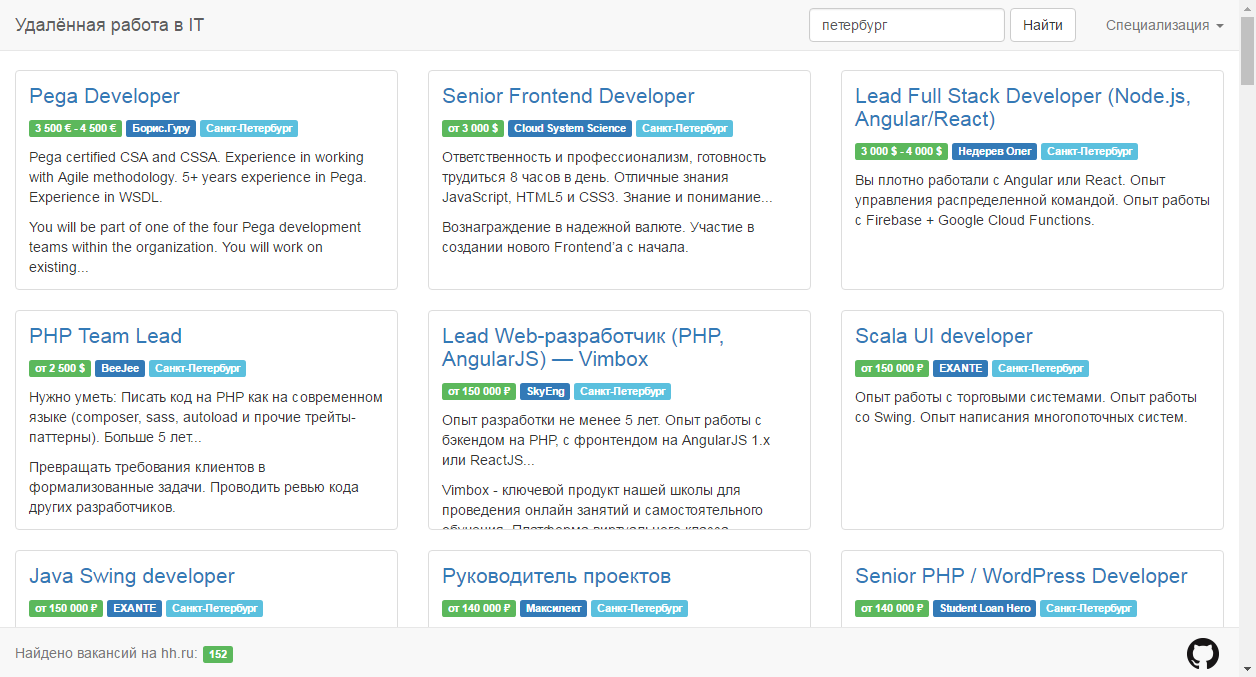Image resolution: width=1256 pixels, height=677 pixels.
Task: Open the Руководитель проектов vacancy
Action: coord(556,576)
